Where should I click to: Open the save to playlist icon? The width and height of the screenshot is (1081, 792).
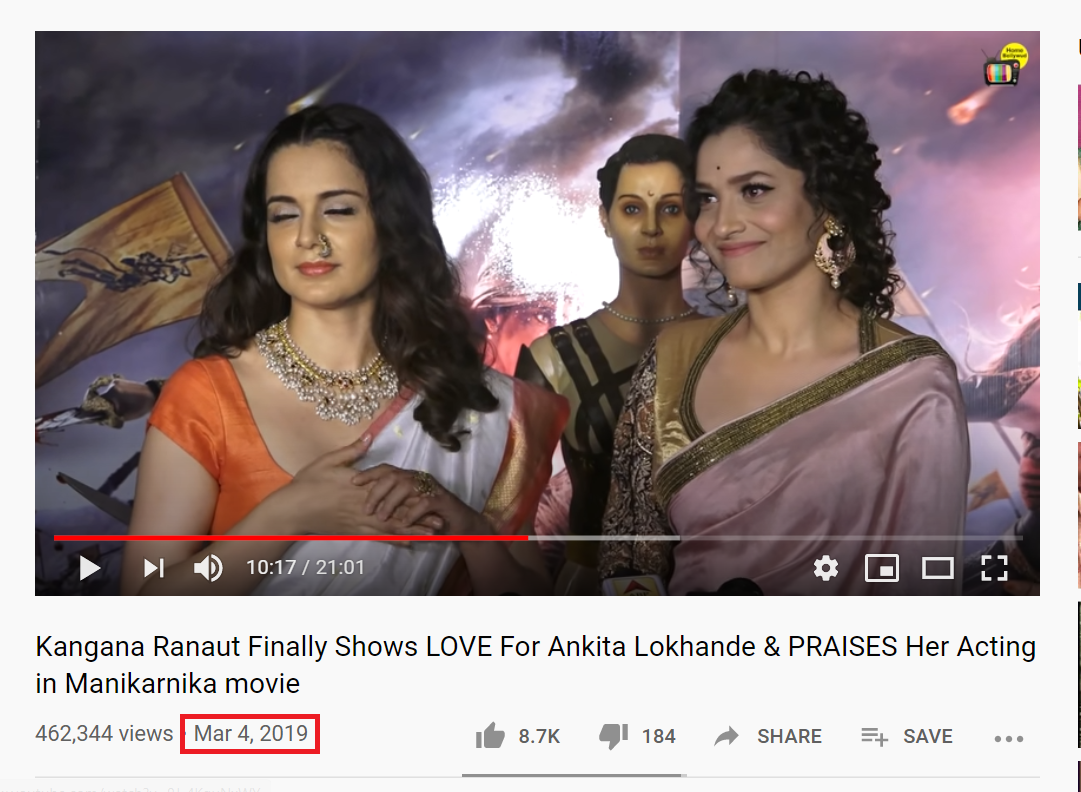coord(874,736)
